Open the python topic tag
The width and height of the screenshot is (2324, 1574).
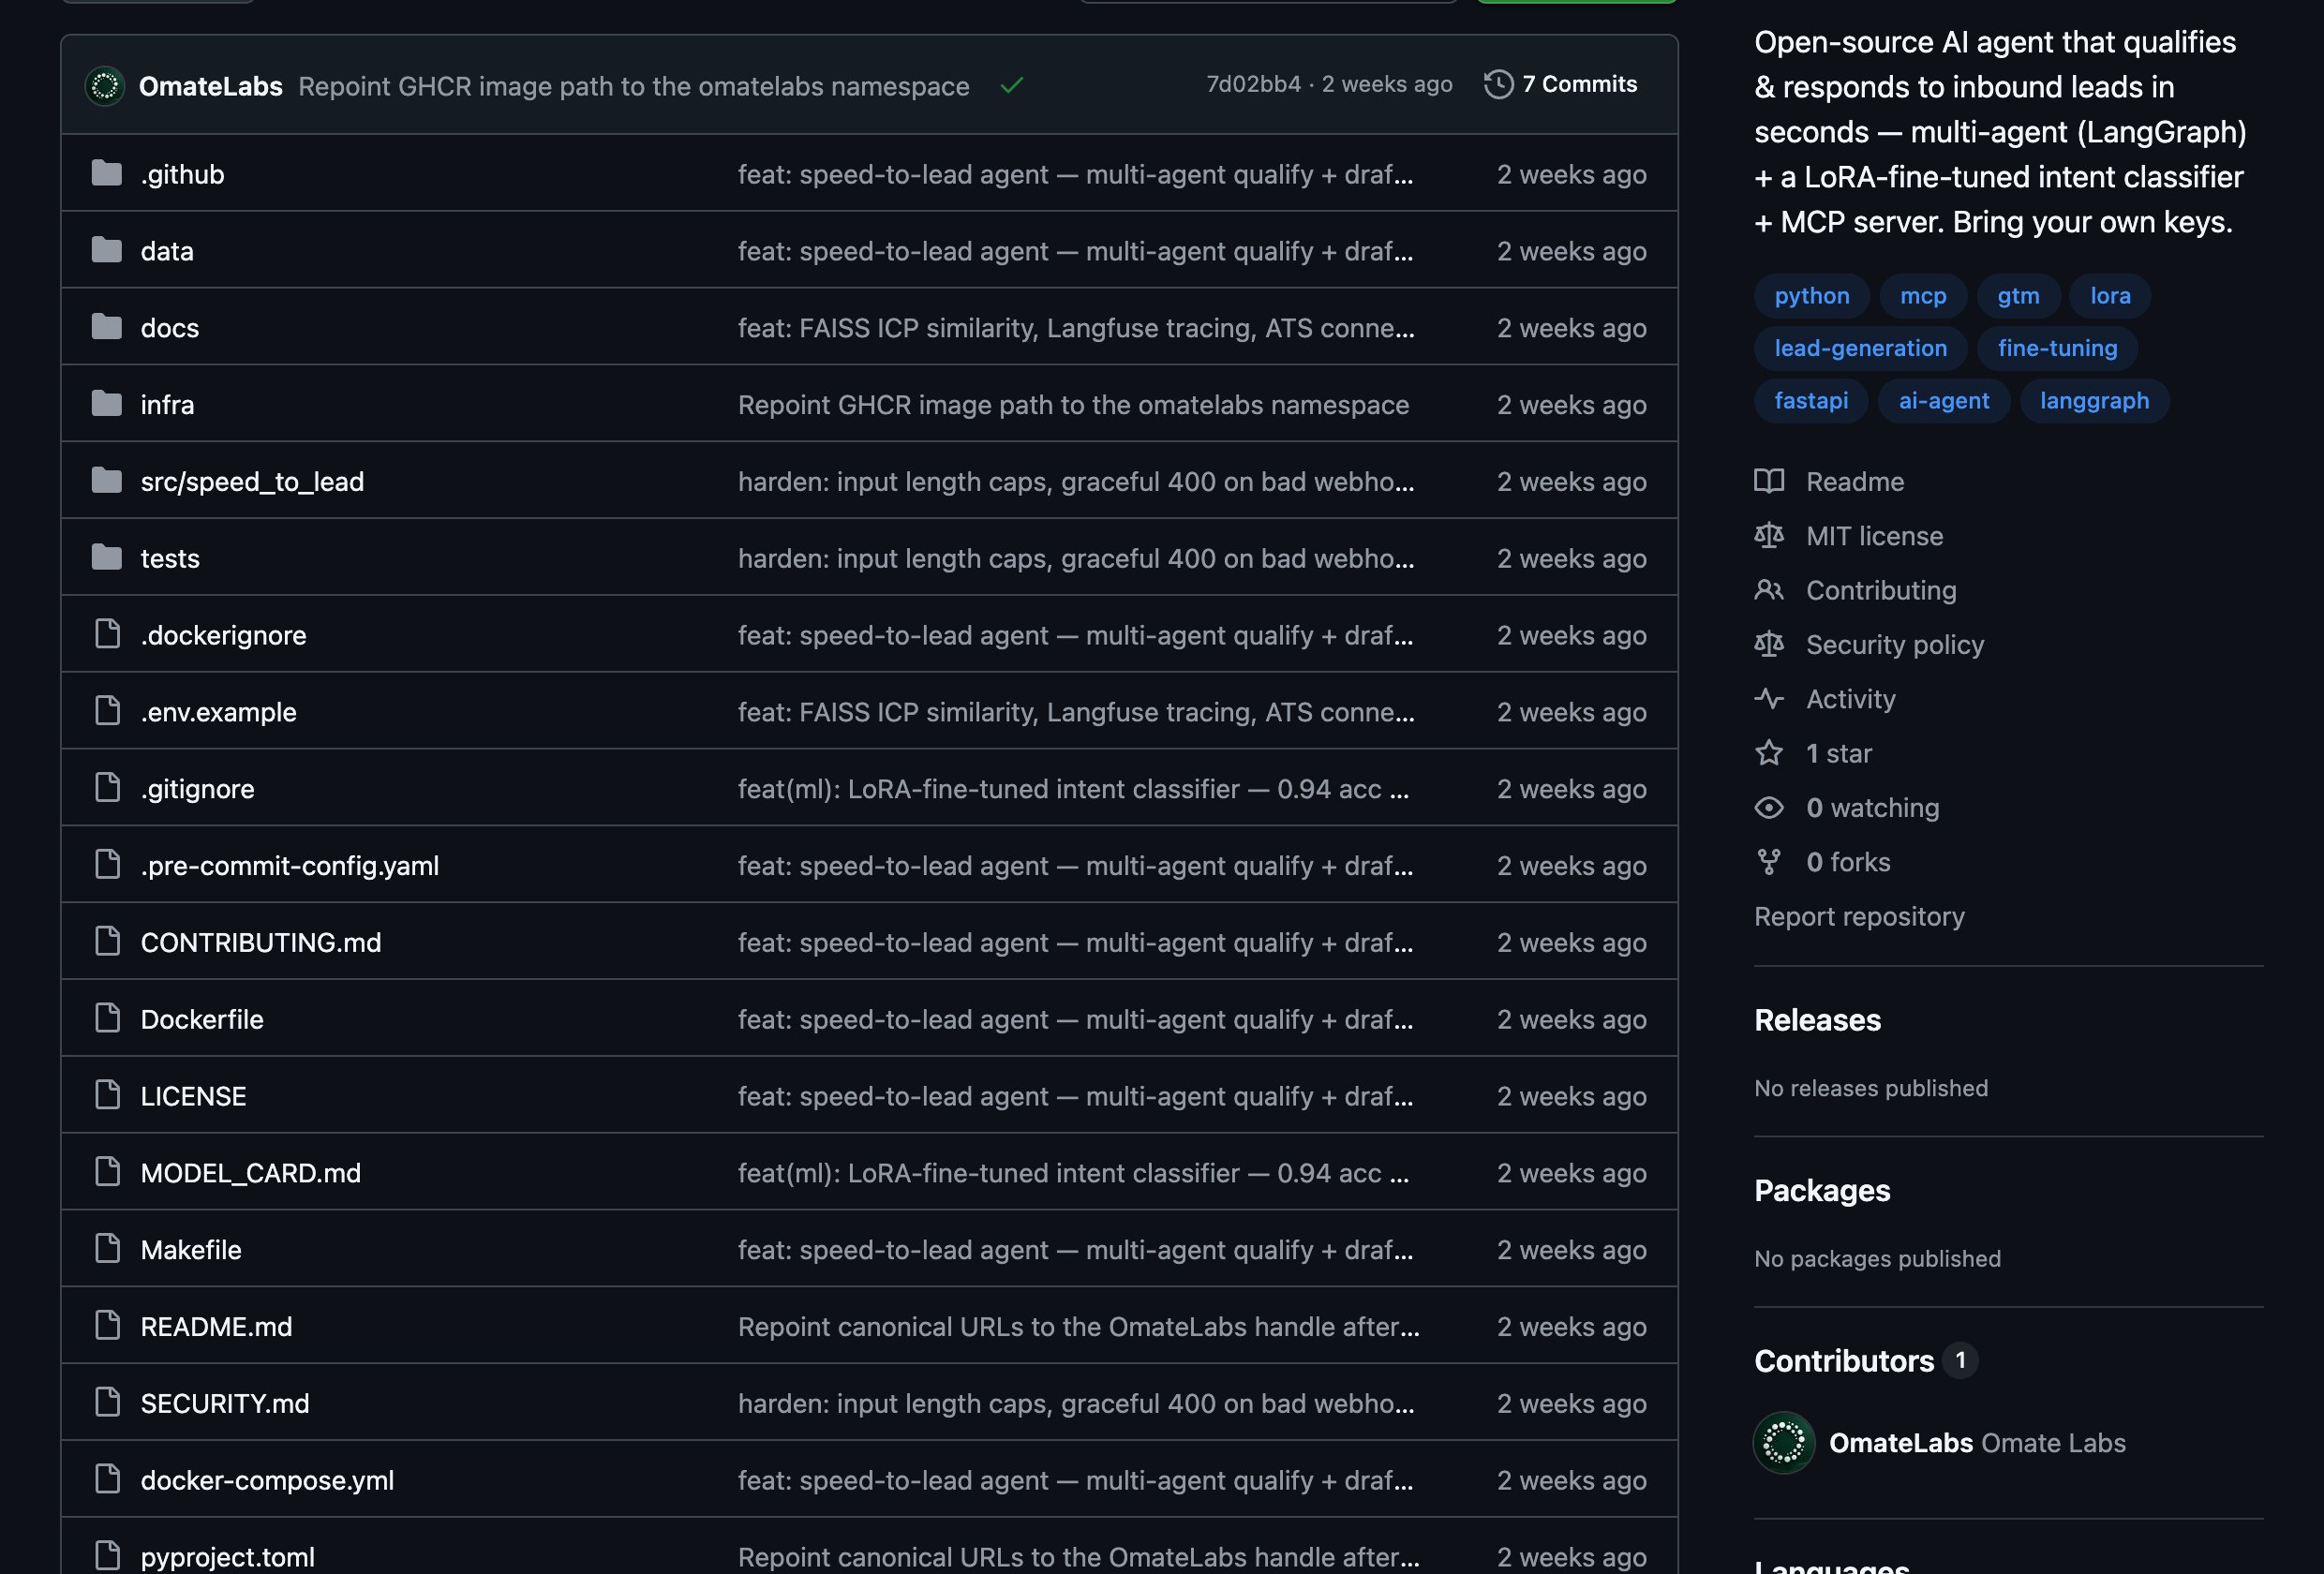pyautogui.click(x=1811, y=296)
